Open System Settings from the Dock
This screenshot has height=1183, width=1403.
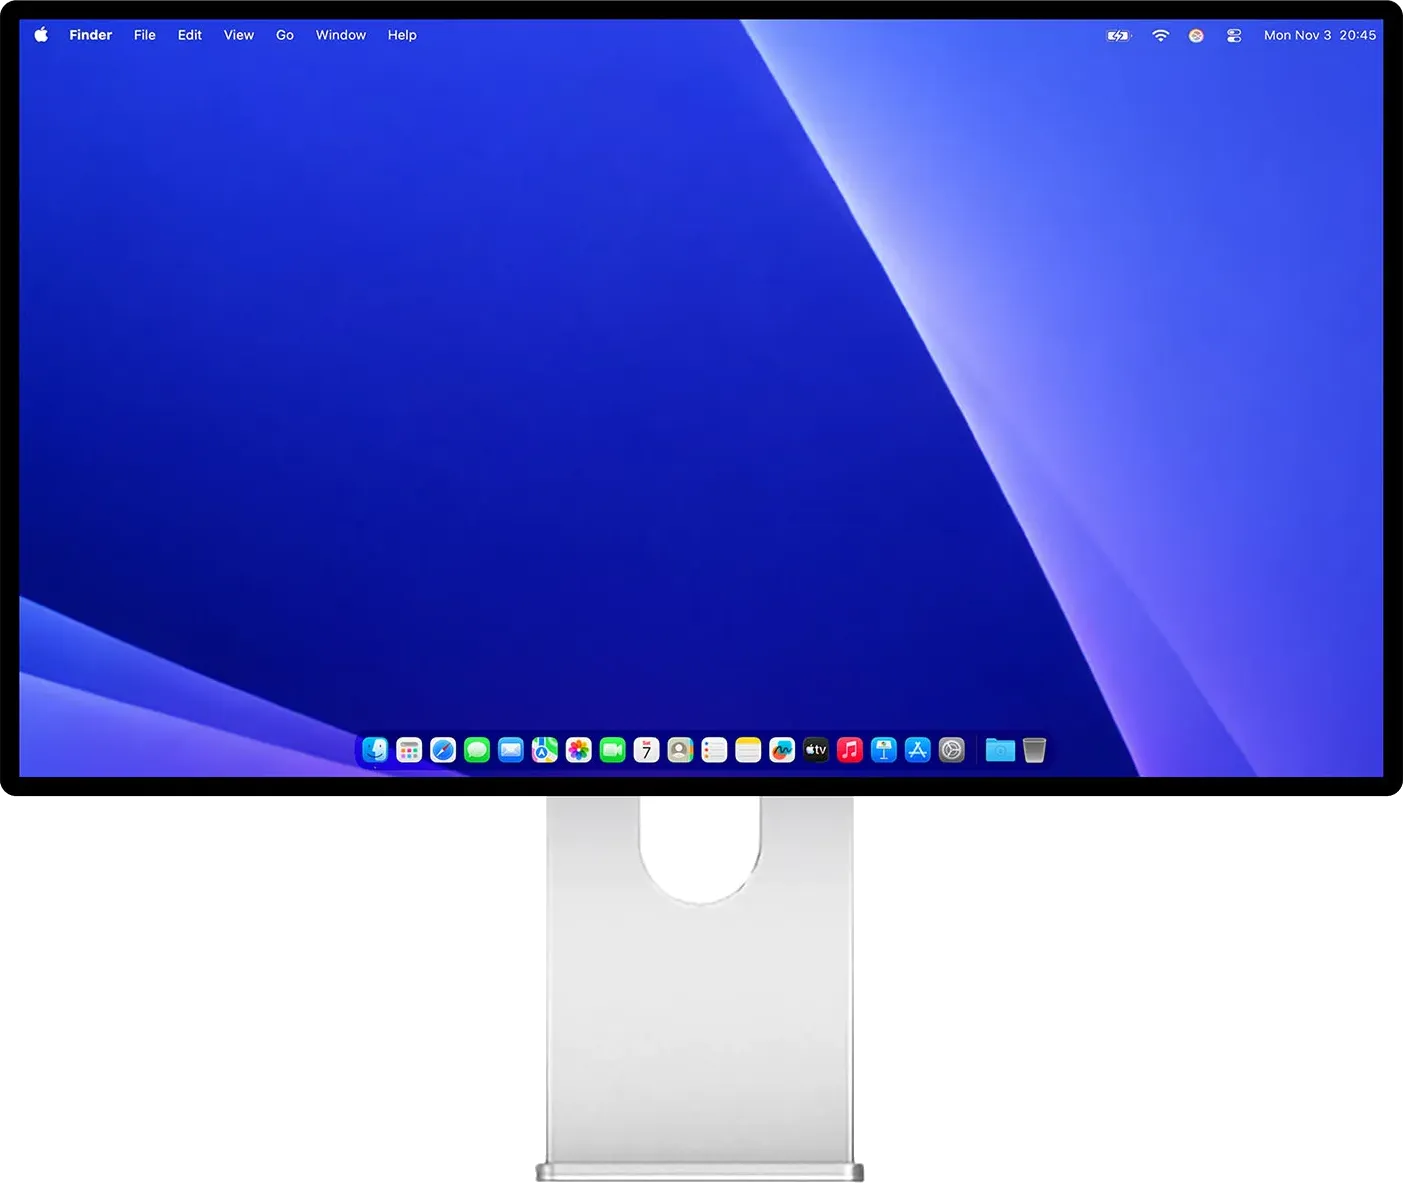(952, 750)
